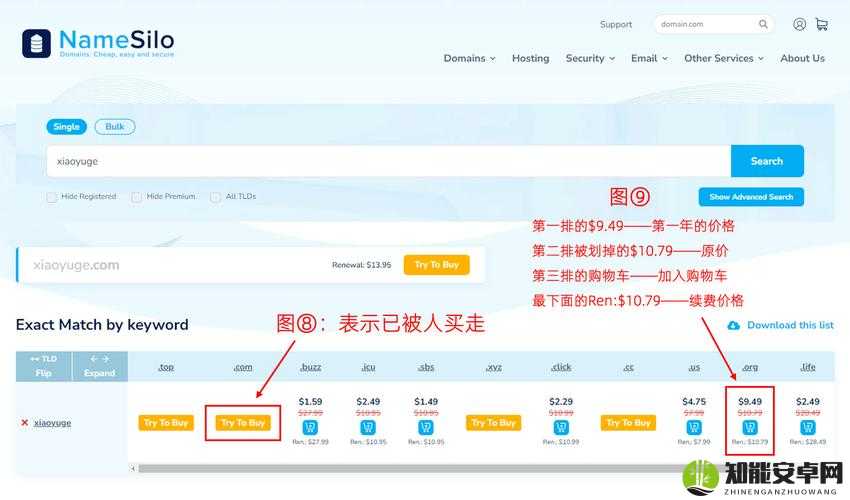The width and height of the screenshot is (850, 500).
Task: Focus the xiaoyuge domain search field
Action: coord(389,161)
